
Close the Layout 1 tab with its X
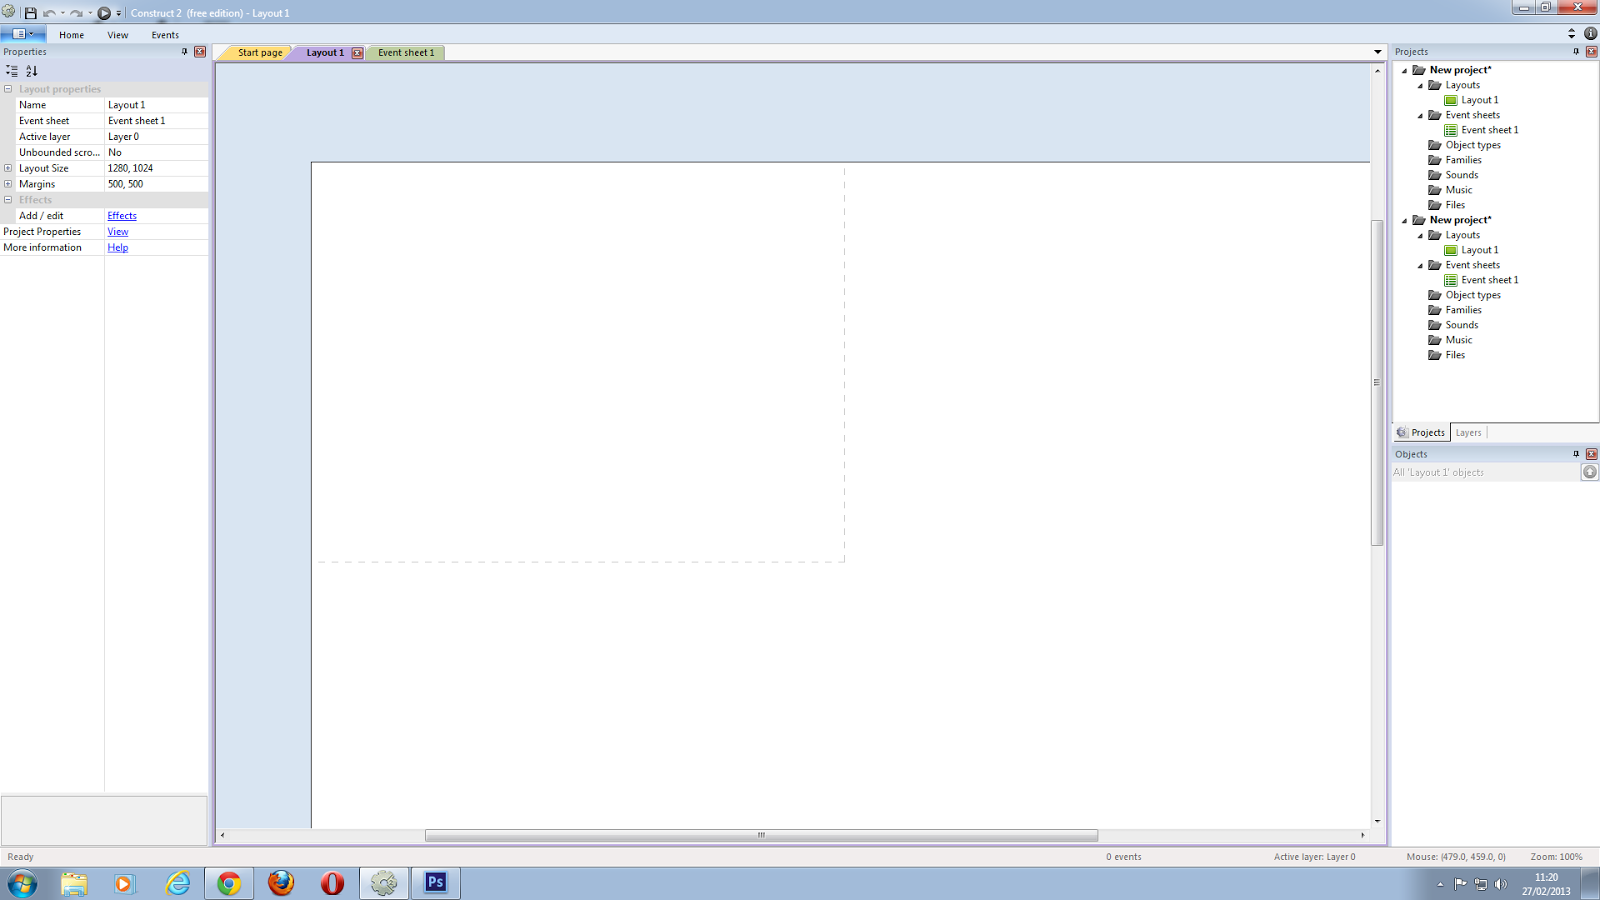point(357,53)
